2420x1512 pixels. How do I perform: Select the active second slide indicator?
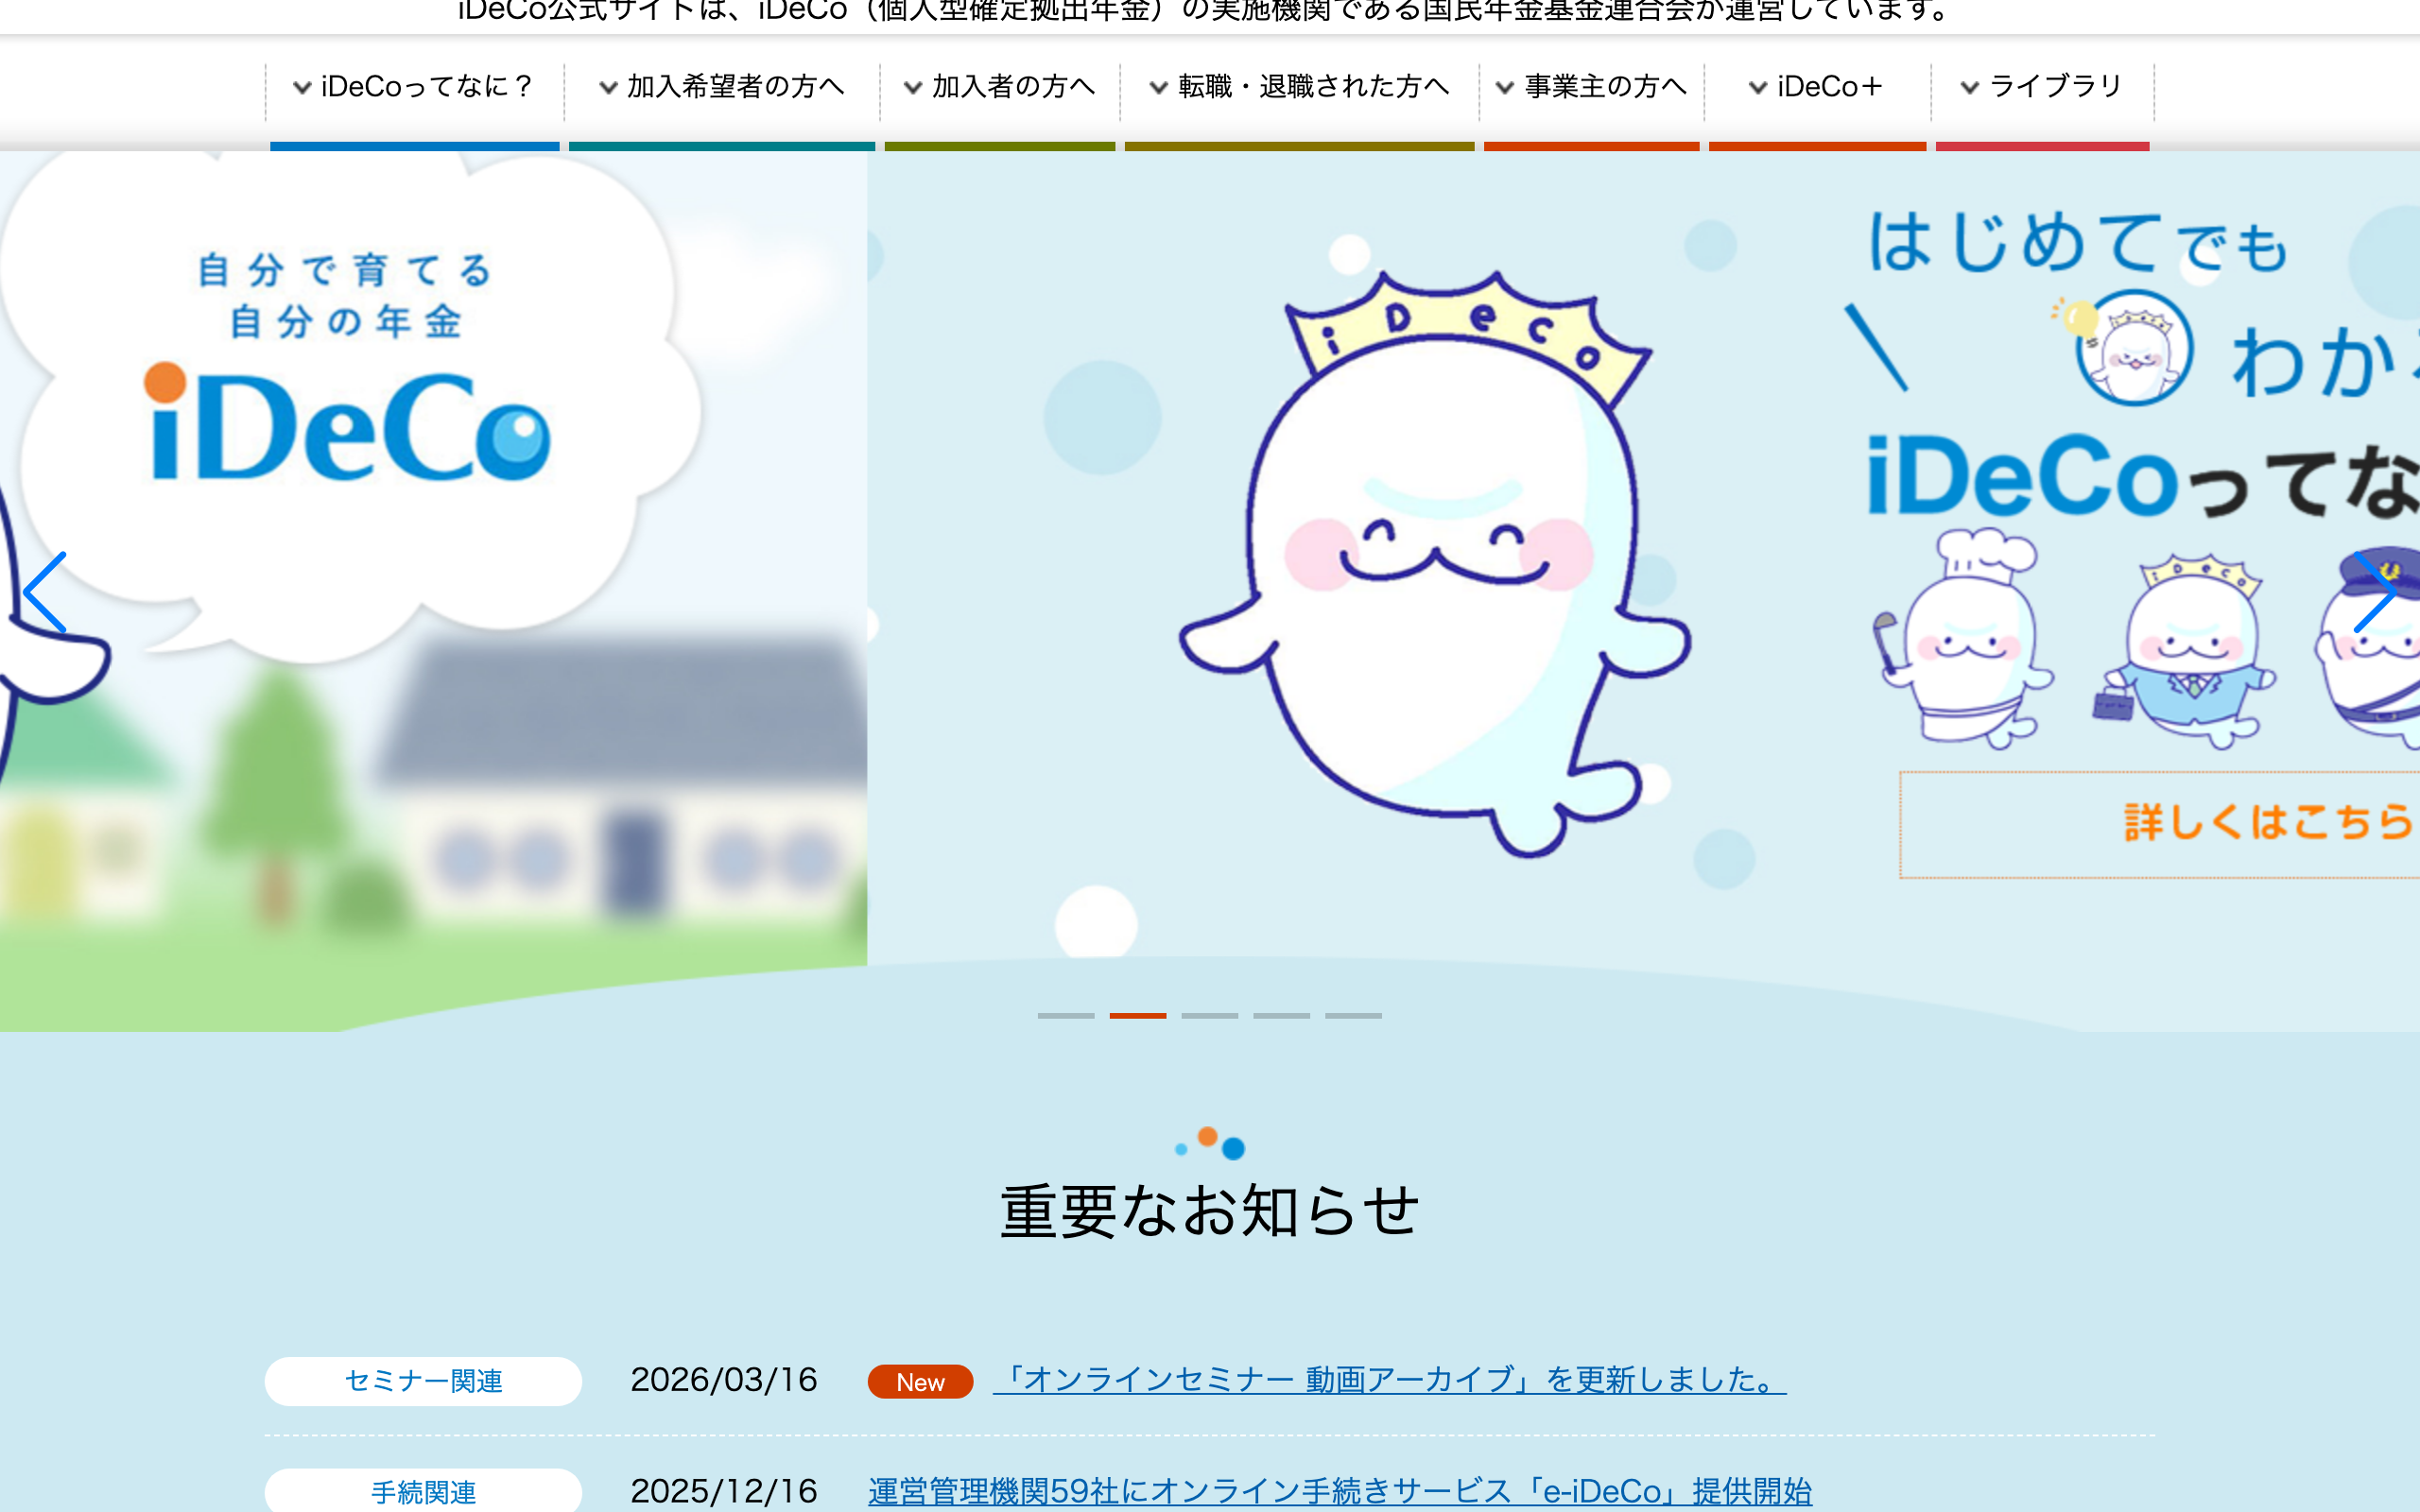pos(1138,1015)
